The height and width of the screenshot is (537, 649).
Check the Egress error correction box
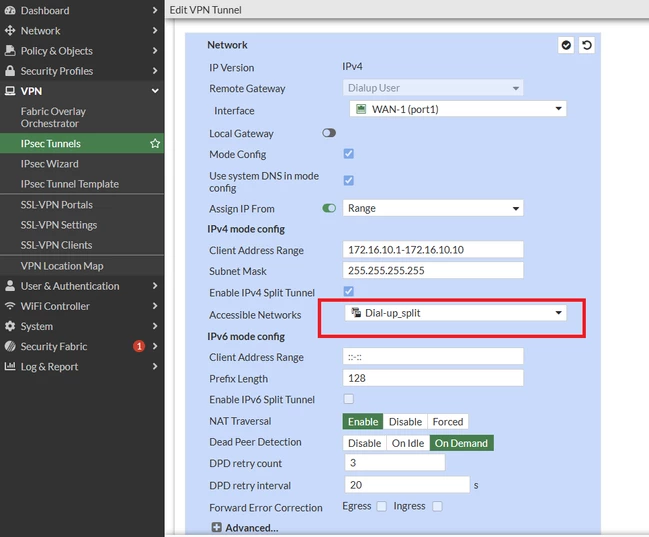(382, 506)
